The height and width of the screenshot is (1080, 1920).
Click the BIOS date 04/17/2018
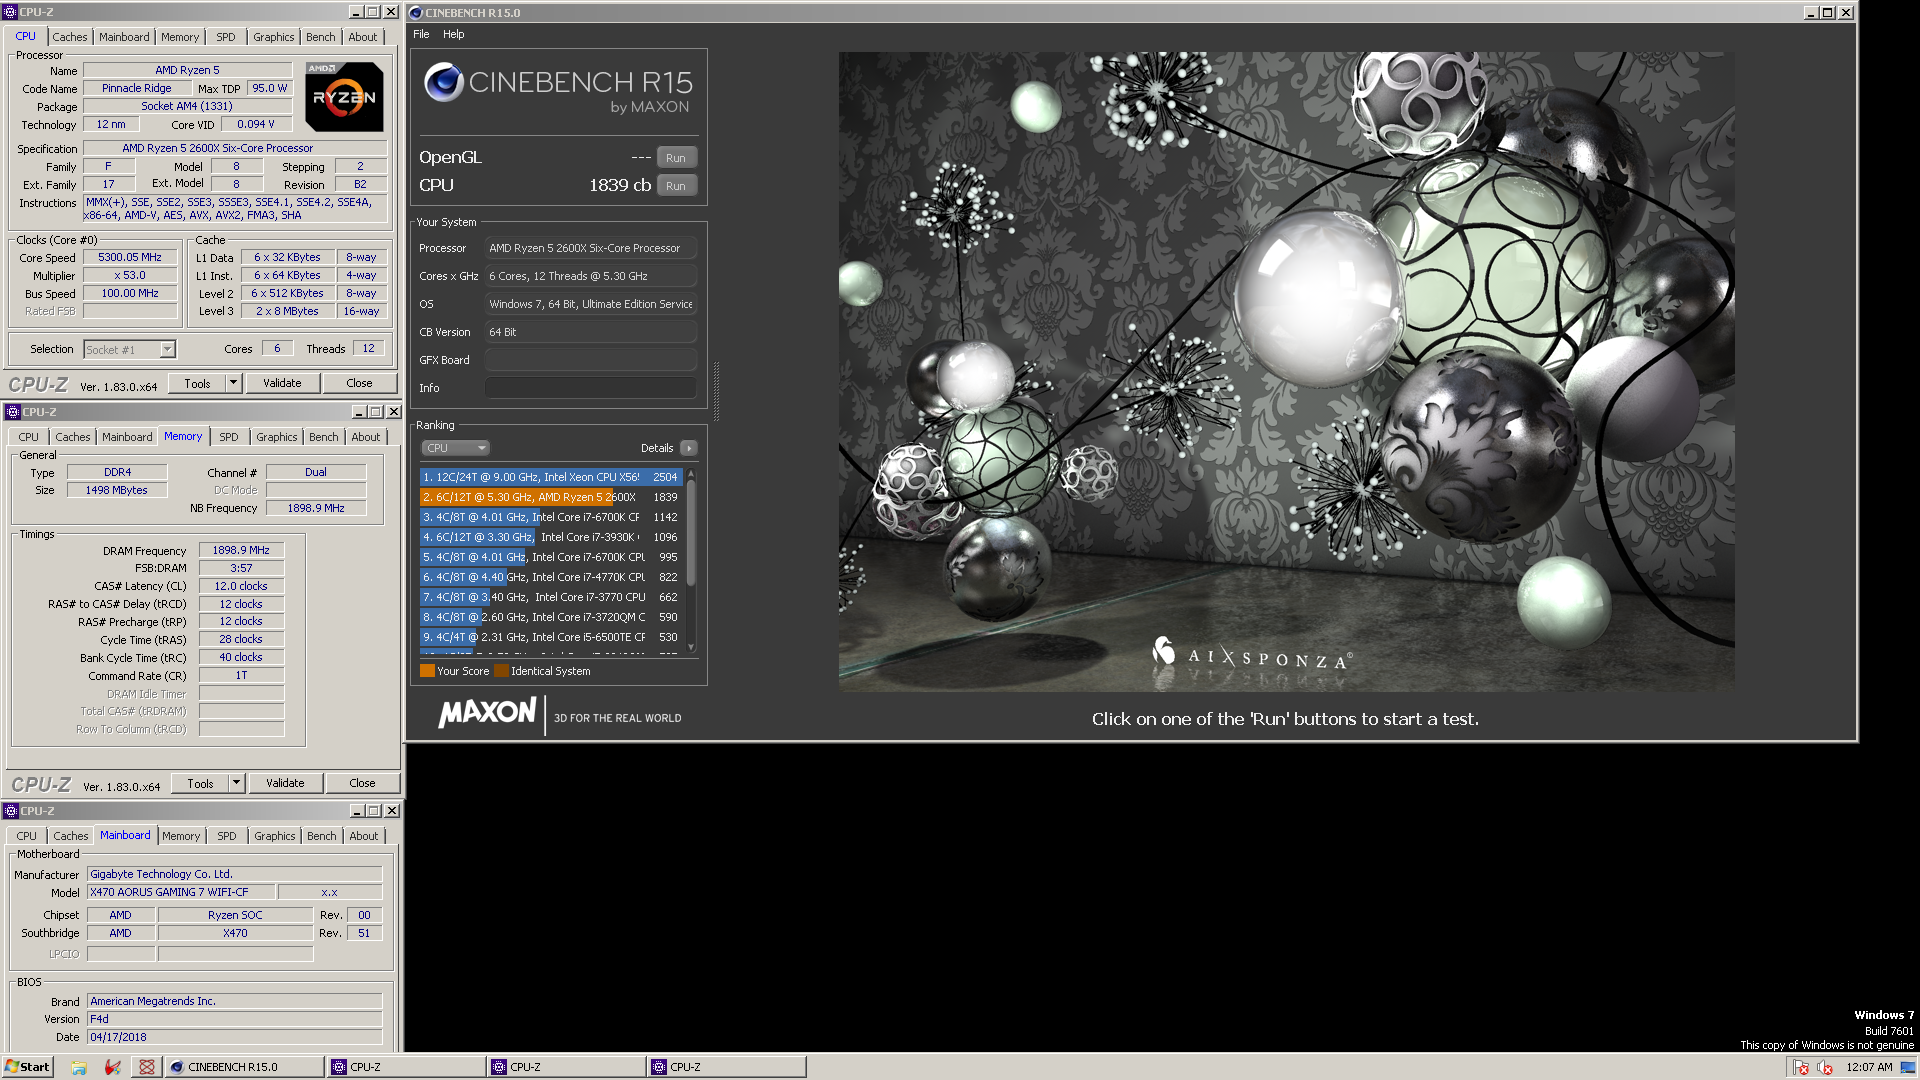(x=234, y=1037)
